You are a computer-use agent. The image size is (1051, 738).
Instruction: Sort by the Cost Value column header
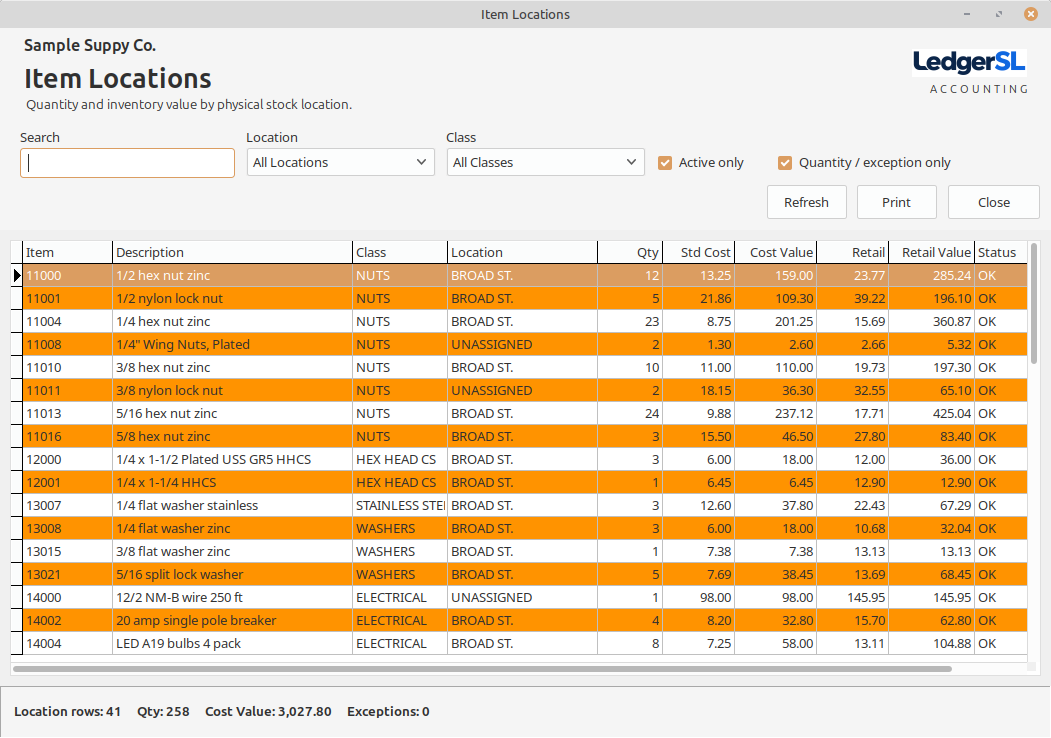click(x=776, y=253)
